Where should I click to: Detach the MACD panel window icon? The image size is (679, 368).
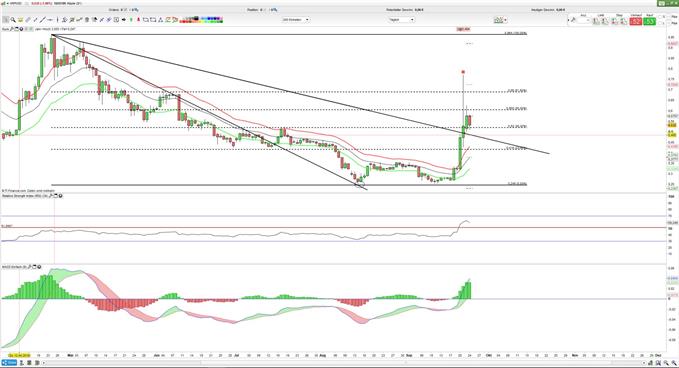[x=34, y=267]
